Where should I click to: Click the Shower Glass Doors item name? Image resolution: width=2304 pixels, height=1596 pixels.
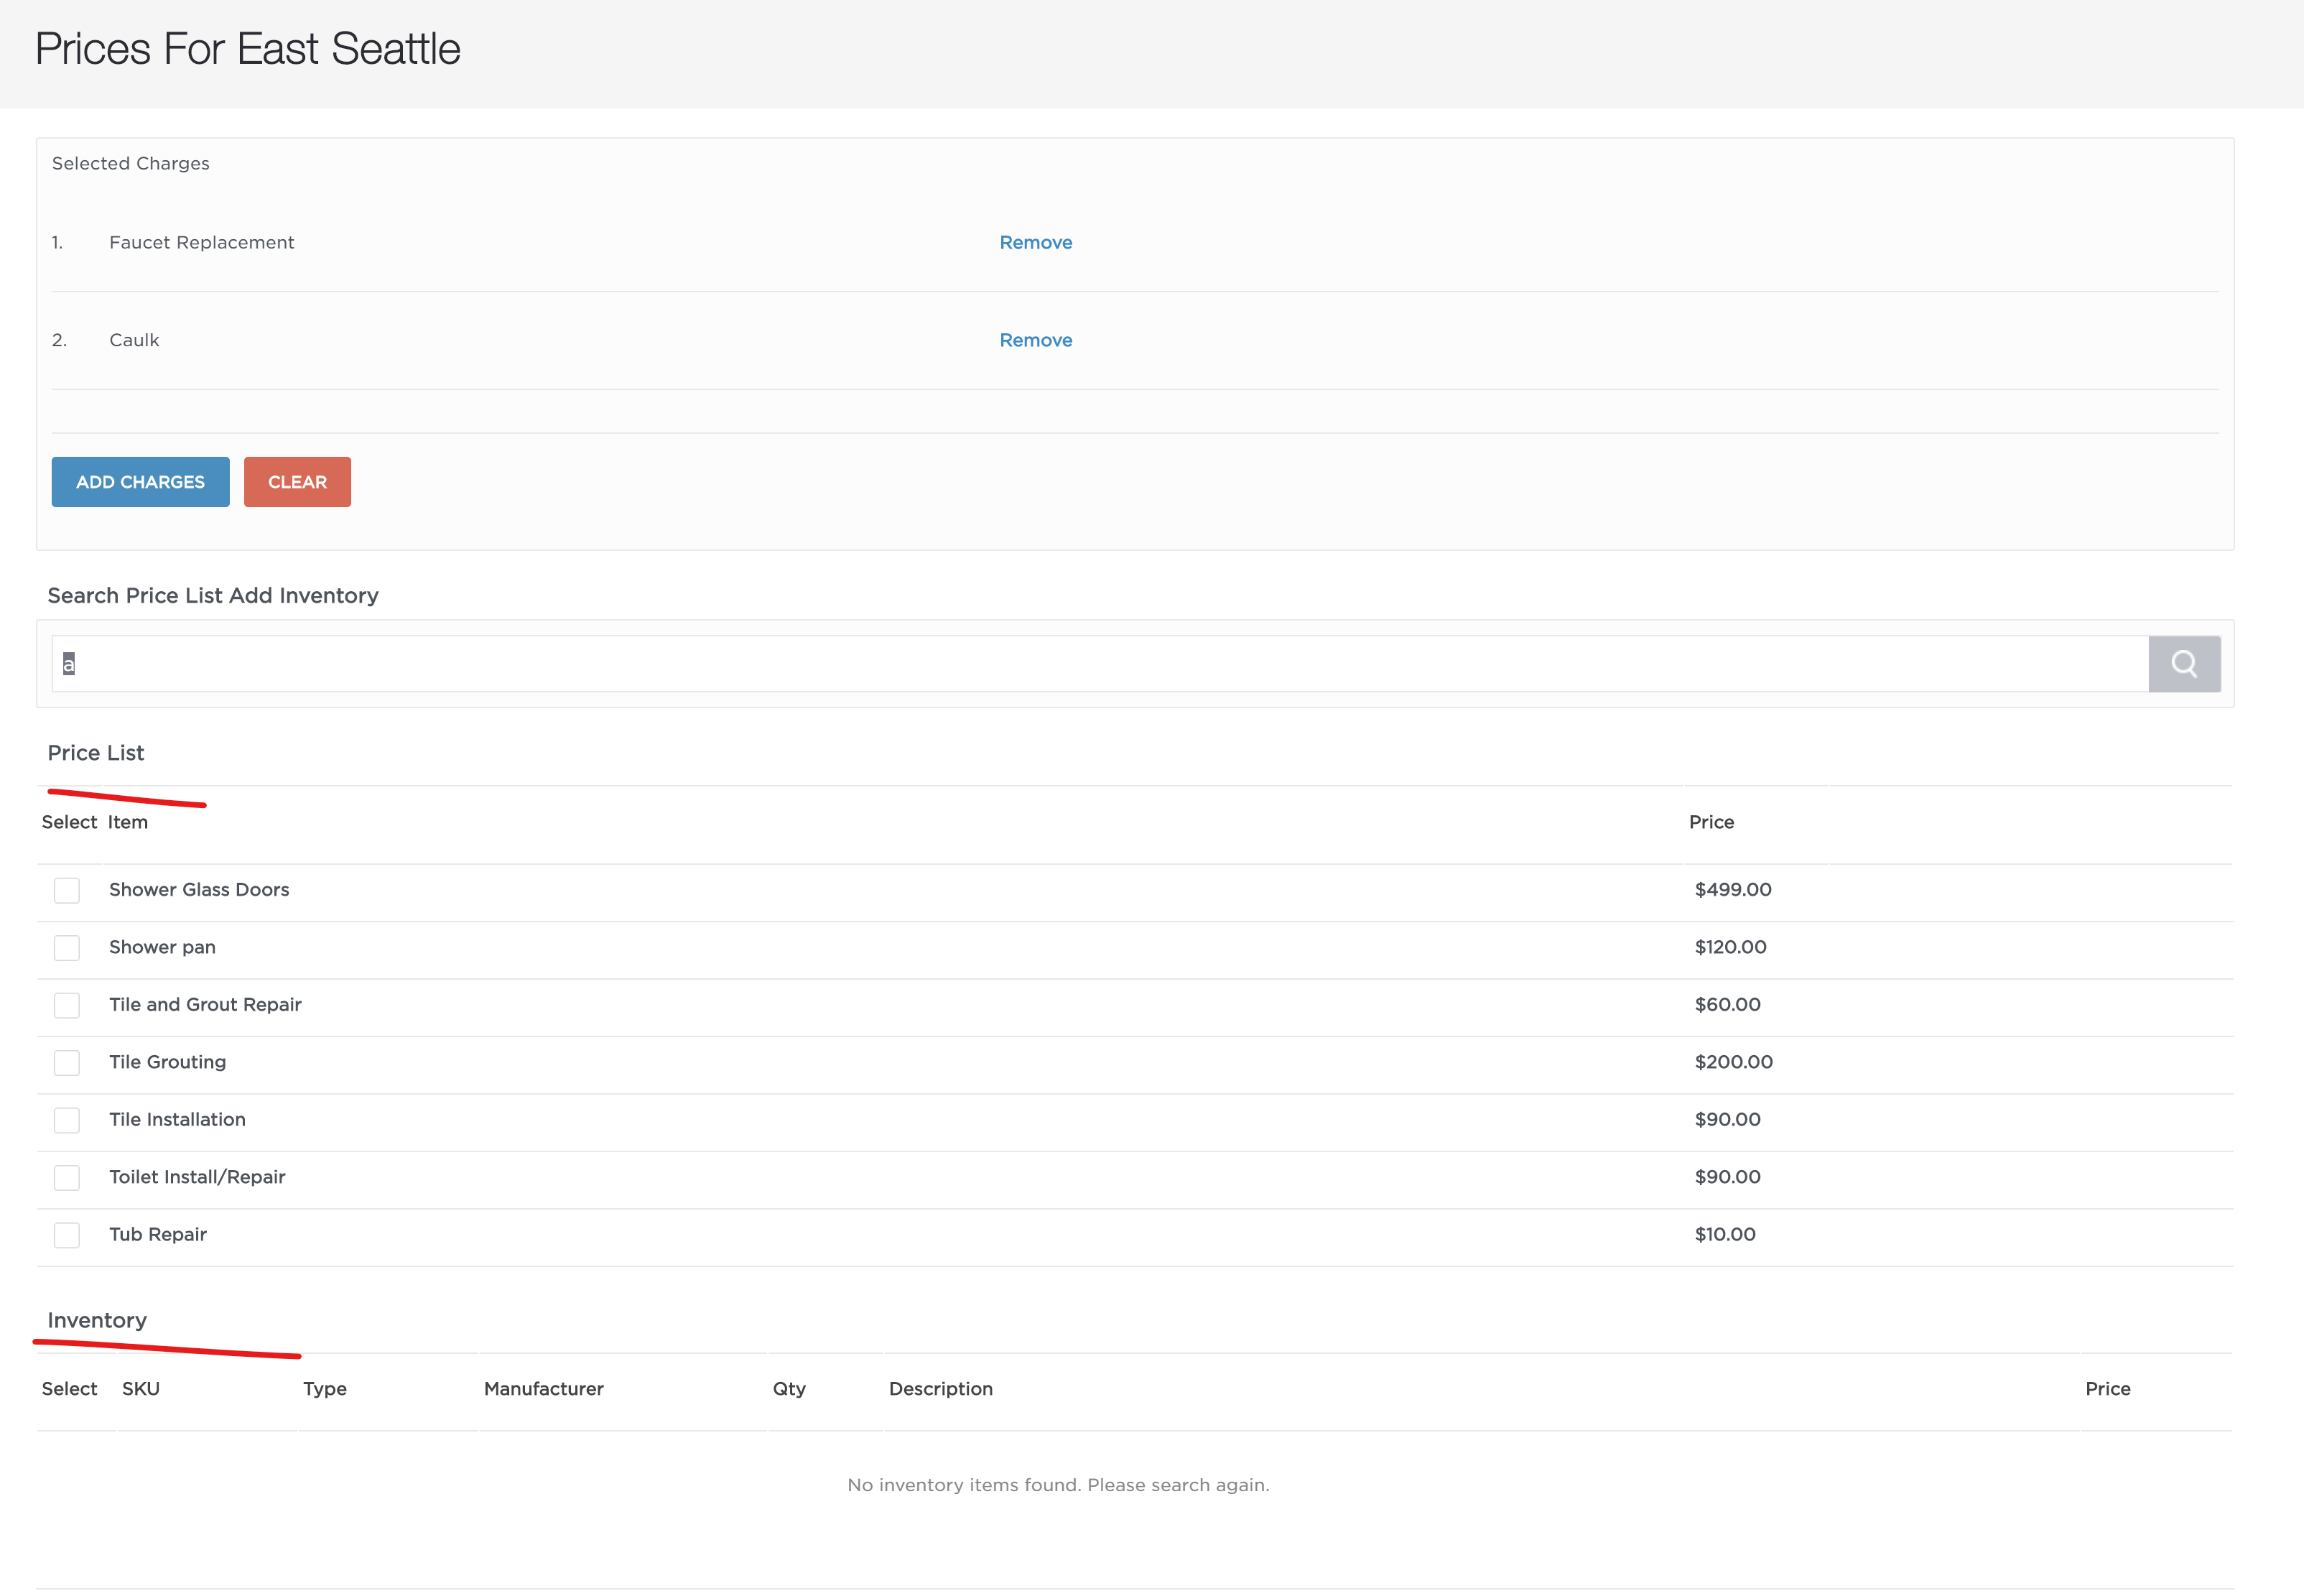pos(199,890)
